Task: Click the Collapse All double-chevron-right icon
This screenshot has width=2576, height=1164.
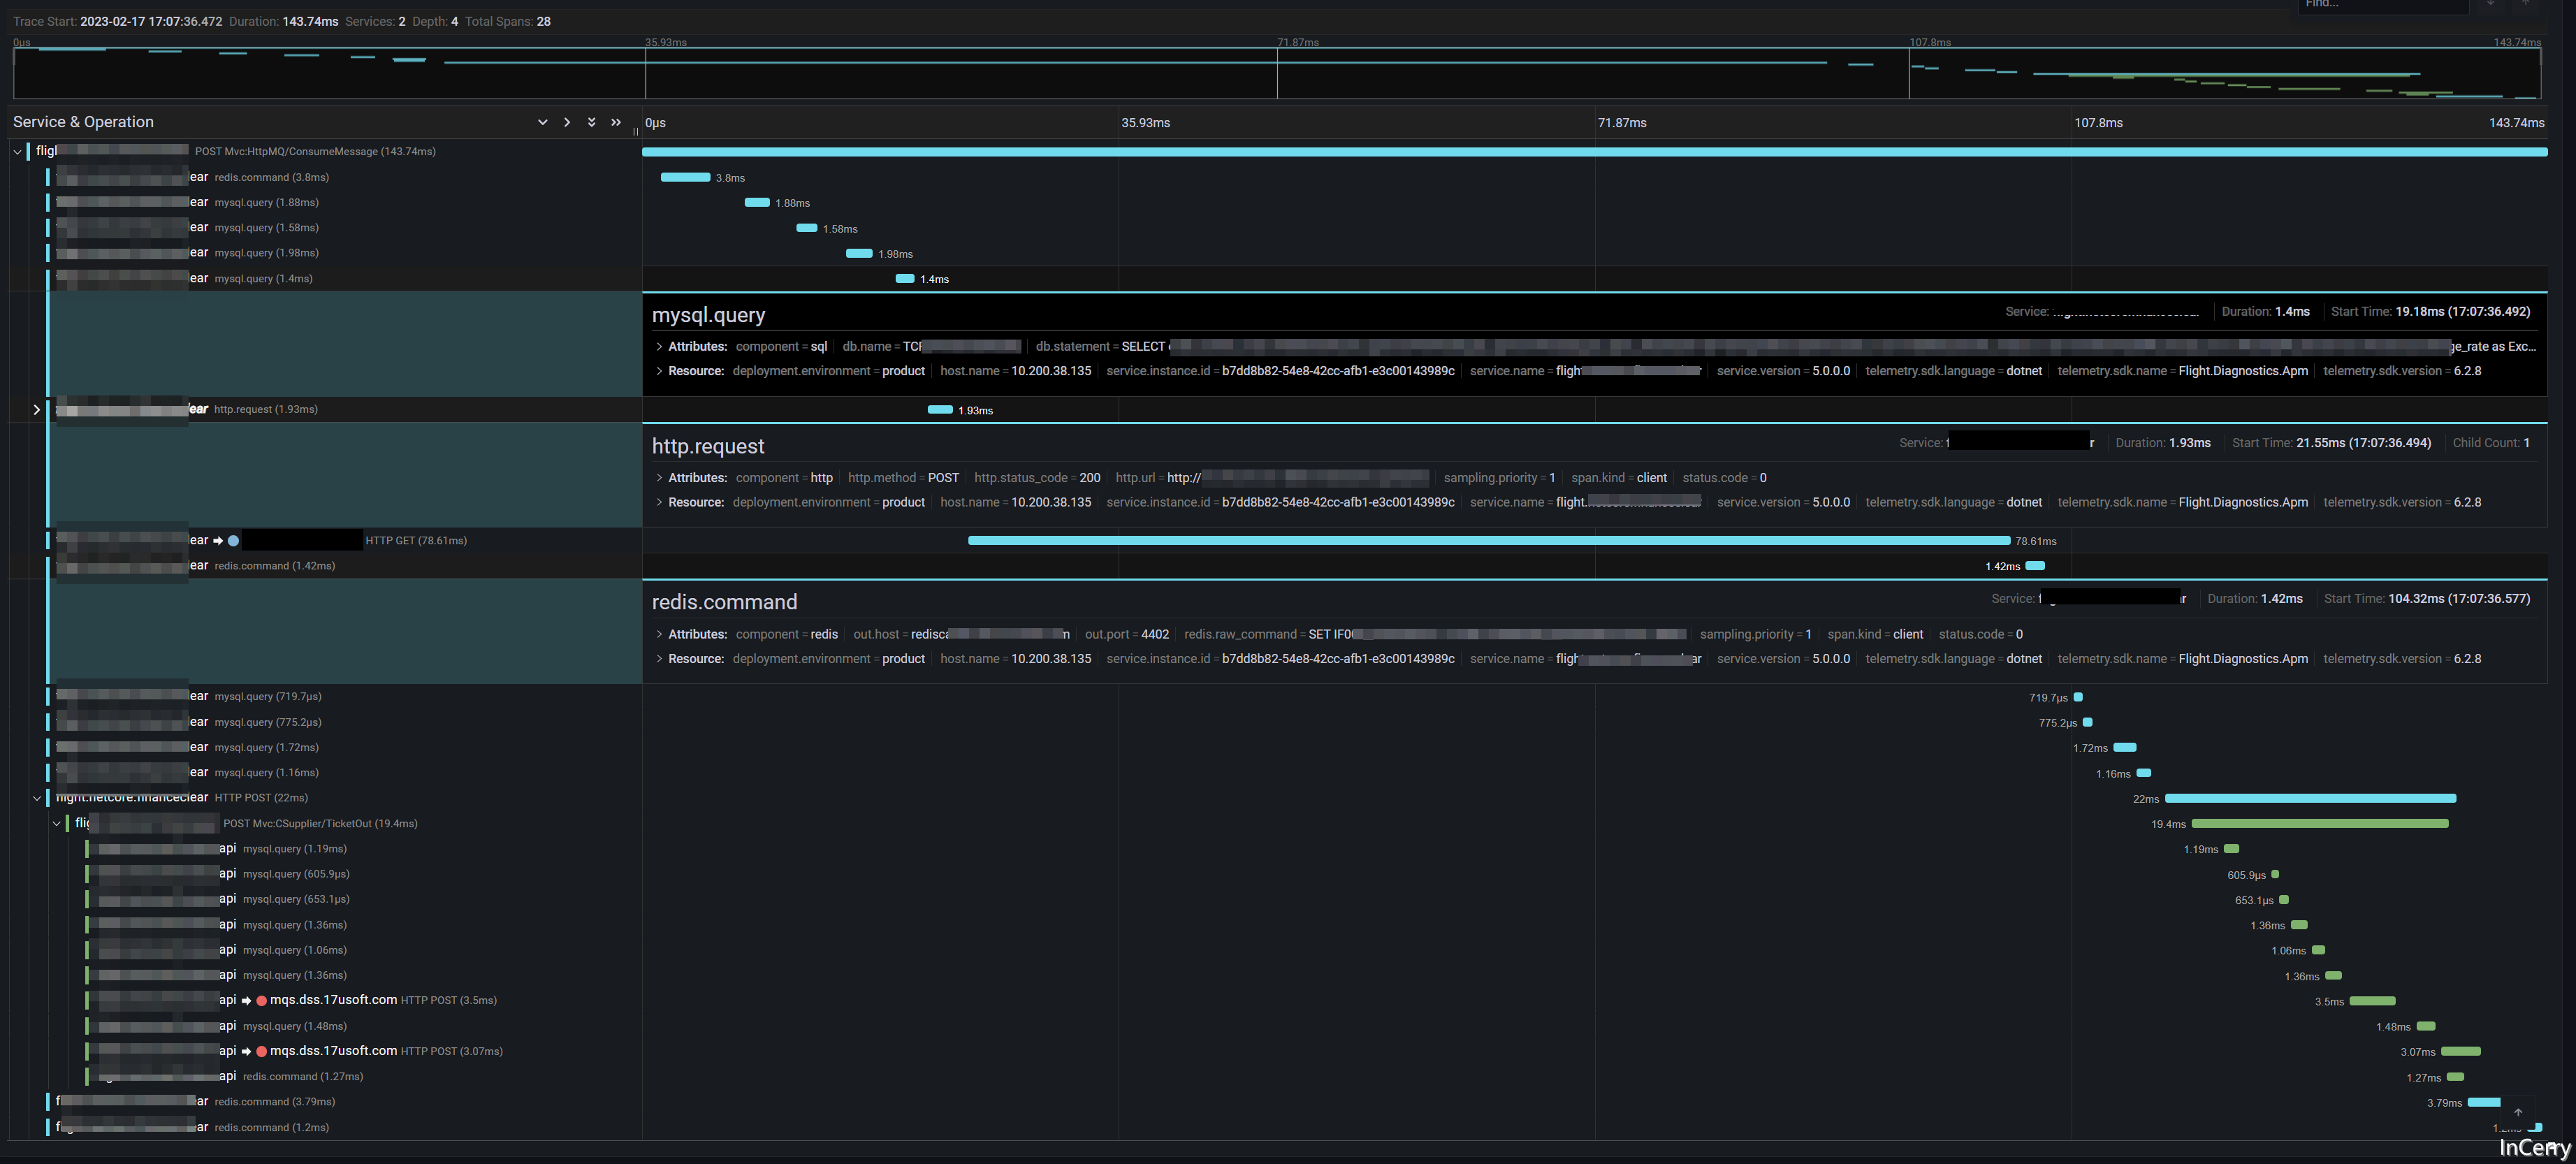Action: pos(616,122)
